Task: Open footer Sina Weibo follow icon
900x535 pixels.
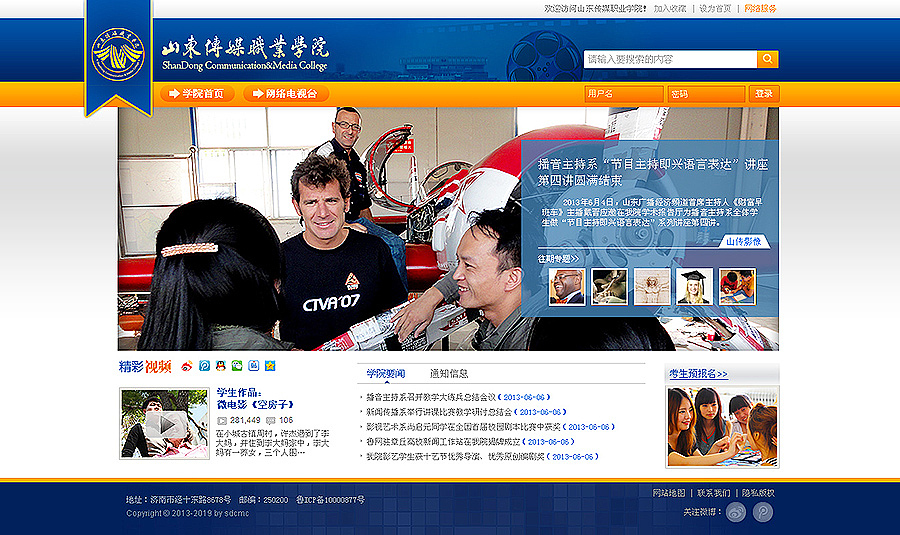Action: coord(736,512)
